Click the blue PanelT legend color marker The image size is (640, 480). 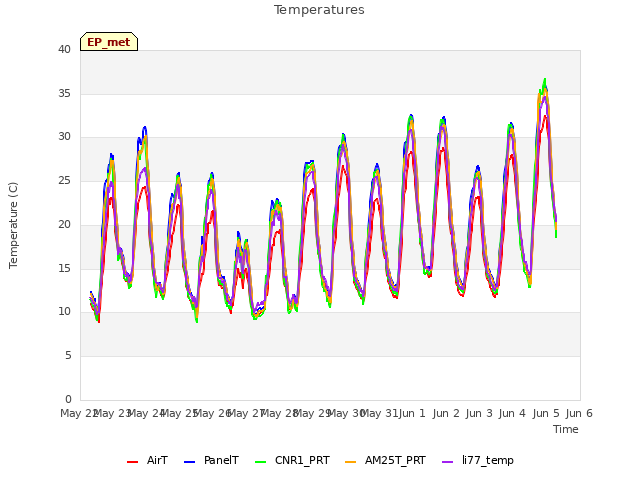click(x=190, y=462)
